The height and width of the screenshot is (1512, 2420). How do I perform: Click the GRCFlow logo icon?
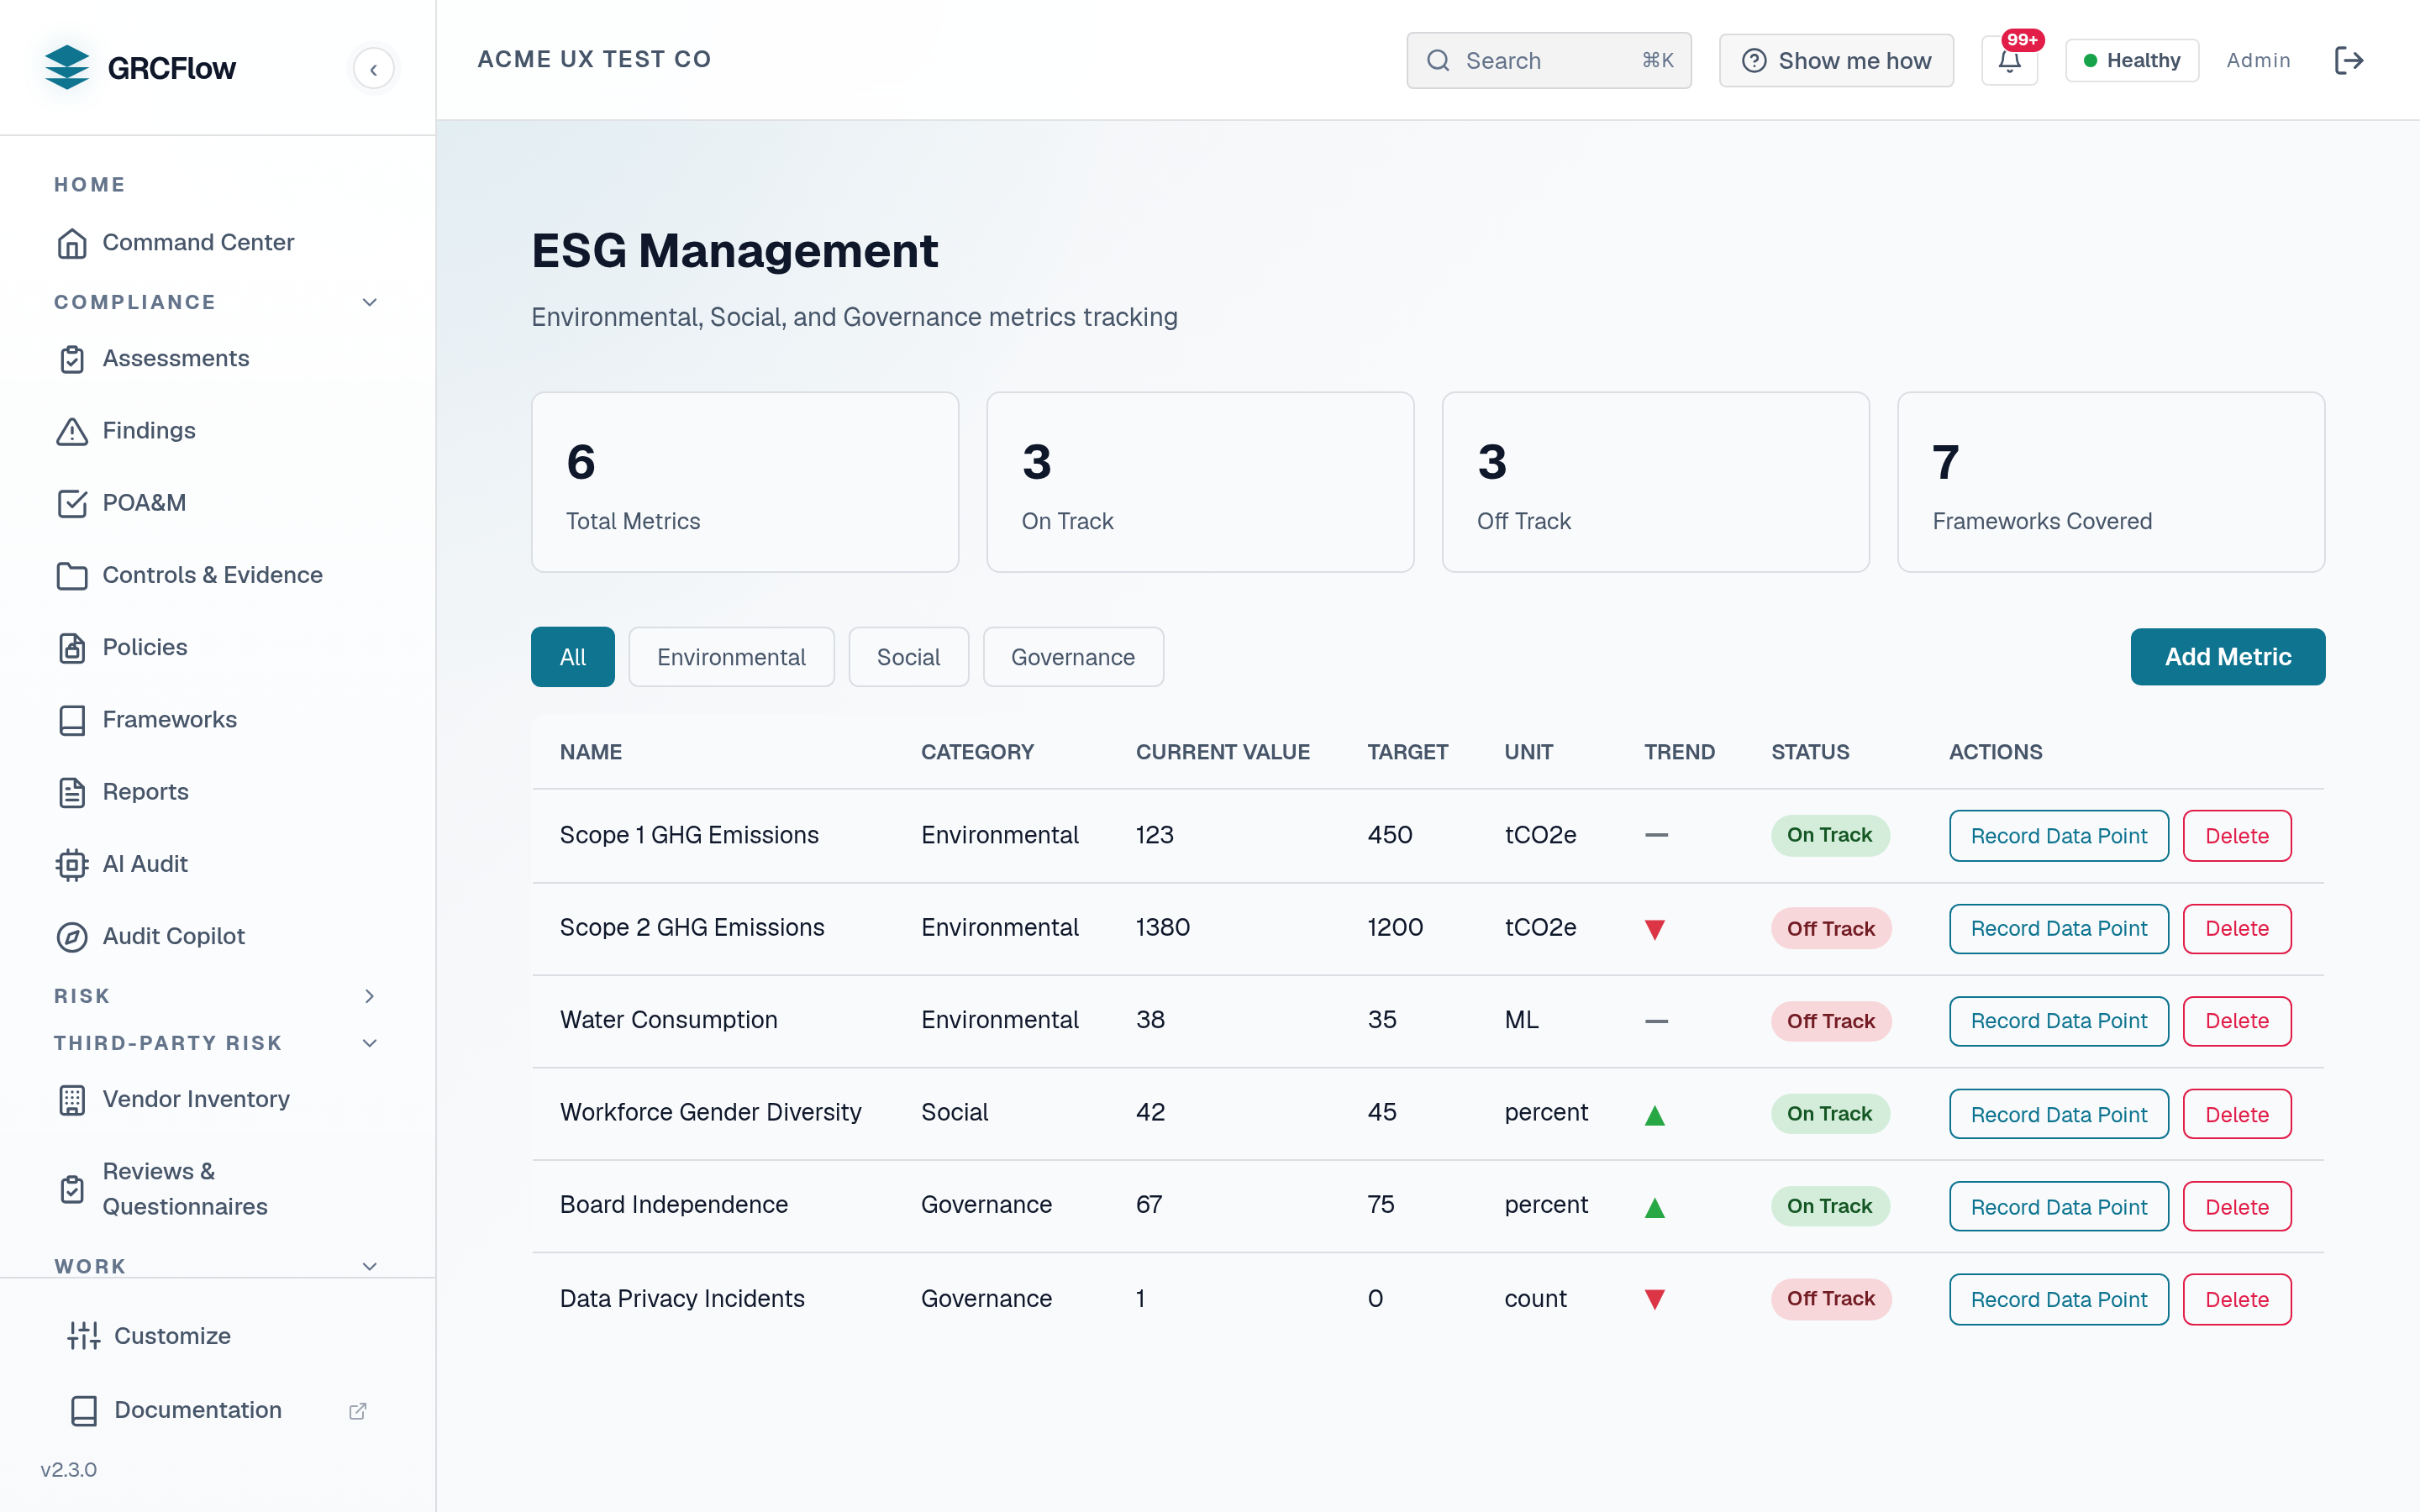pyautogui.click(x=67, y=67)
